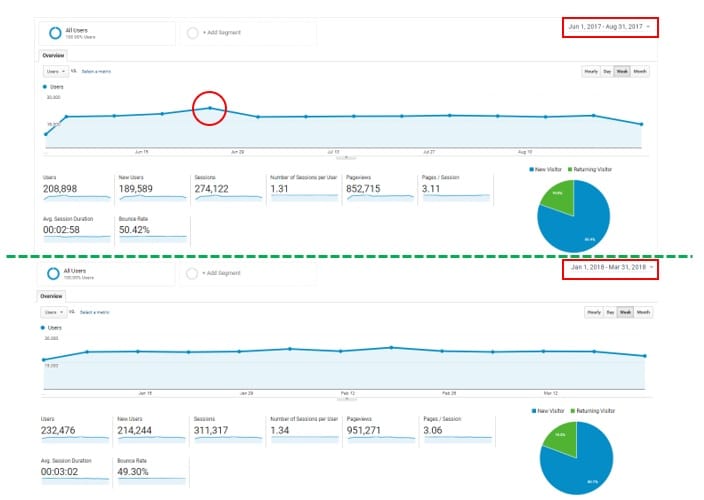The width and height of the screenshot is (704, 500).
Task: Click the sparkline under Pageviews 852,715
Action: 379,198
